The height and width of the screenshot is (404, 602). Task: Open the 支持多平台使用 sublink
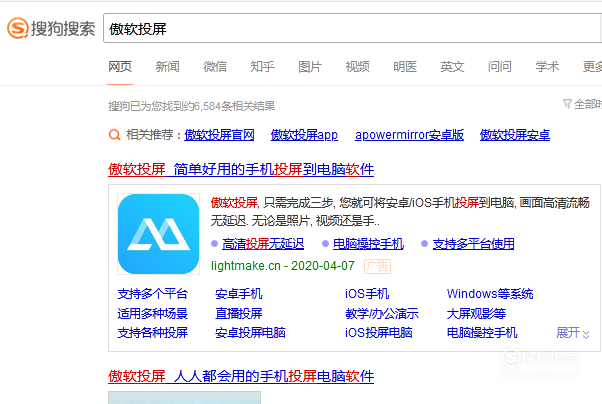pyautogui.click(x=473, y=244)
